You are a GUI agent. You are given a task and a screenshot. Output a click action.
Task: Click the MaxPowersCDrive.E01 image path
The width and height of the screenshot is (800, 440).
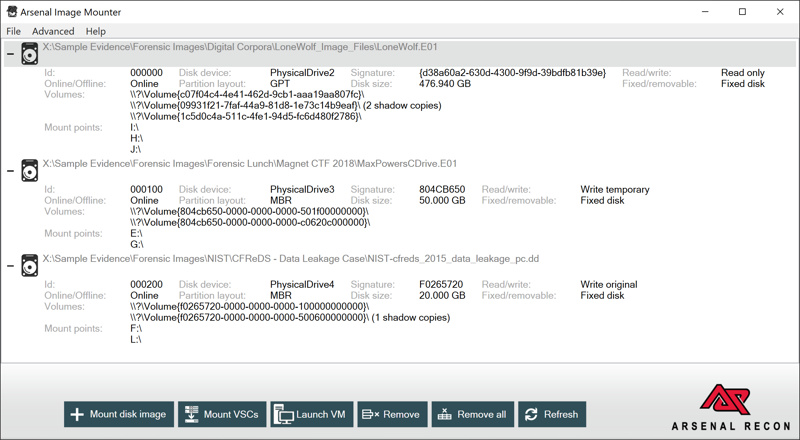pyautogui.click(x=249, y=164)
